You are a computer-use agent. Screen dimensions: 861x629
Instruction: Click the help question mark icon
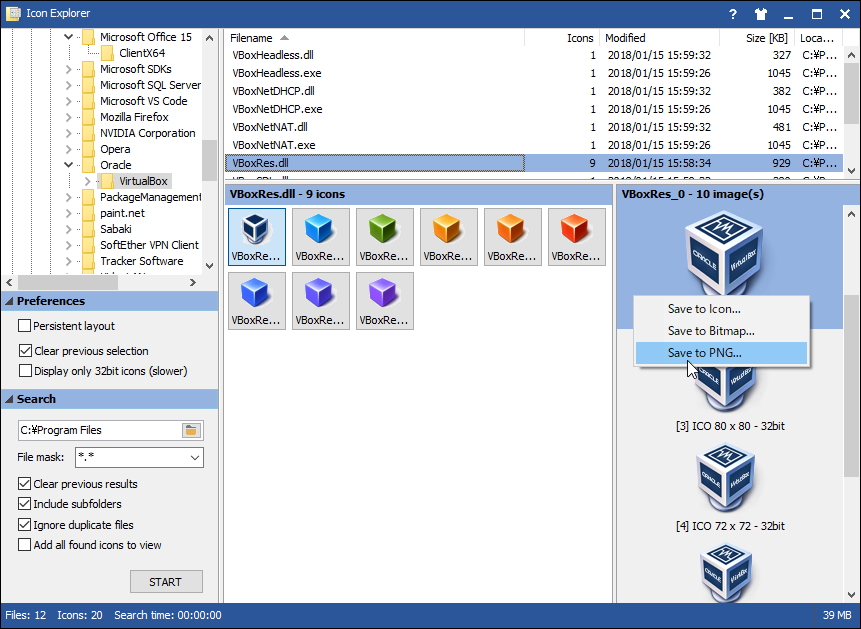733,14
